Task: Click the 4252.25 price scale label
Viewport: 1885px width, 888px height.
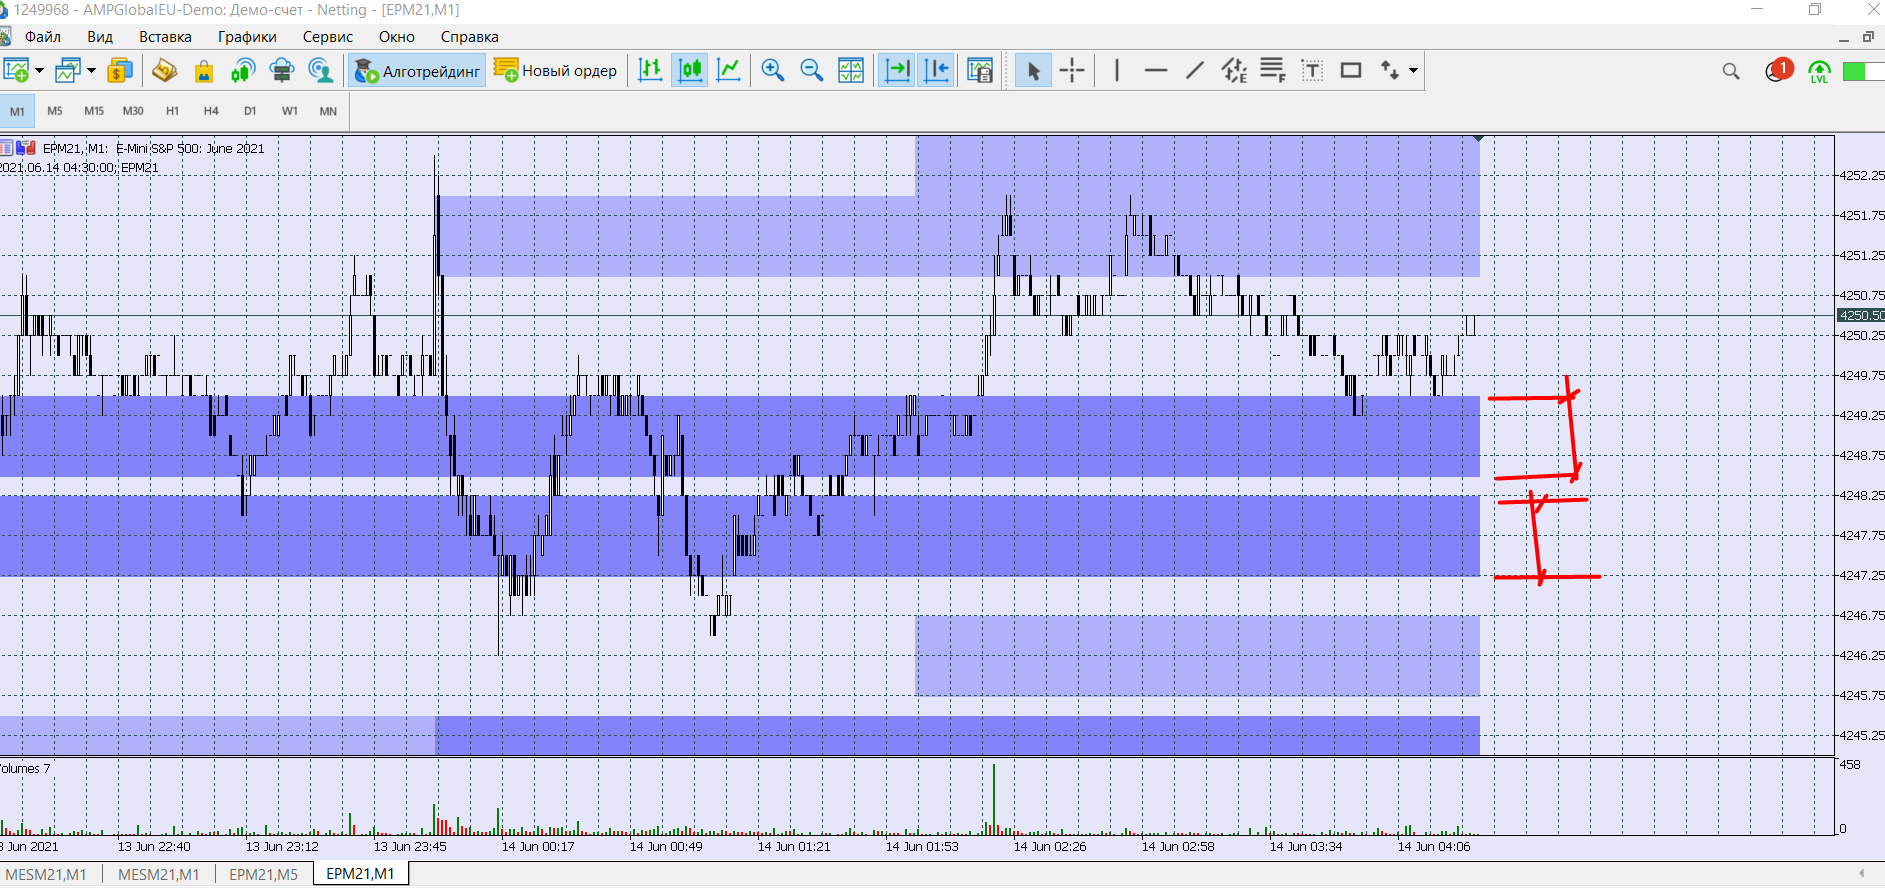Action: pos(1862,175)
